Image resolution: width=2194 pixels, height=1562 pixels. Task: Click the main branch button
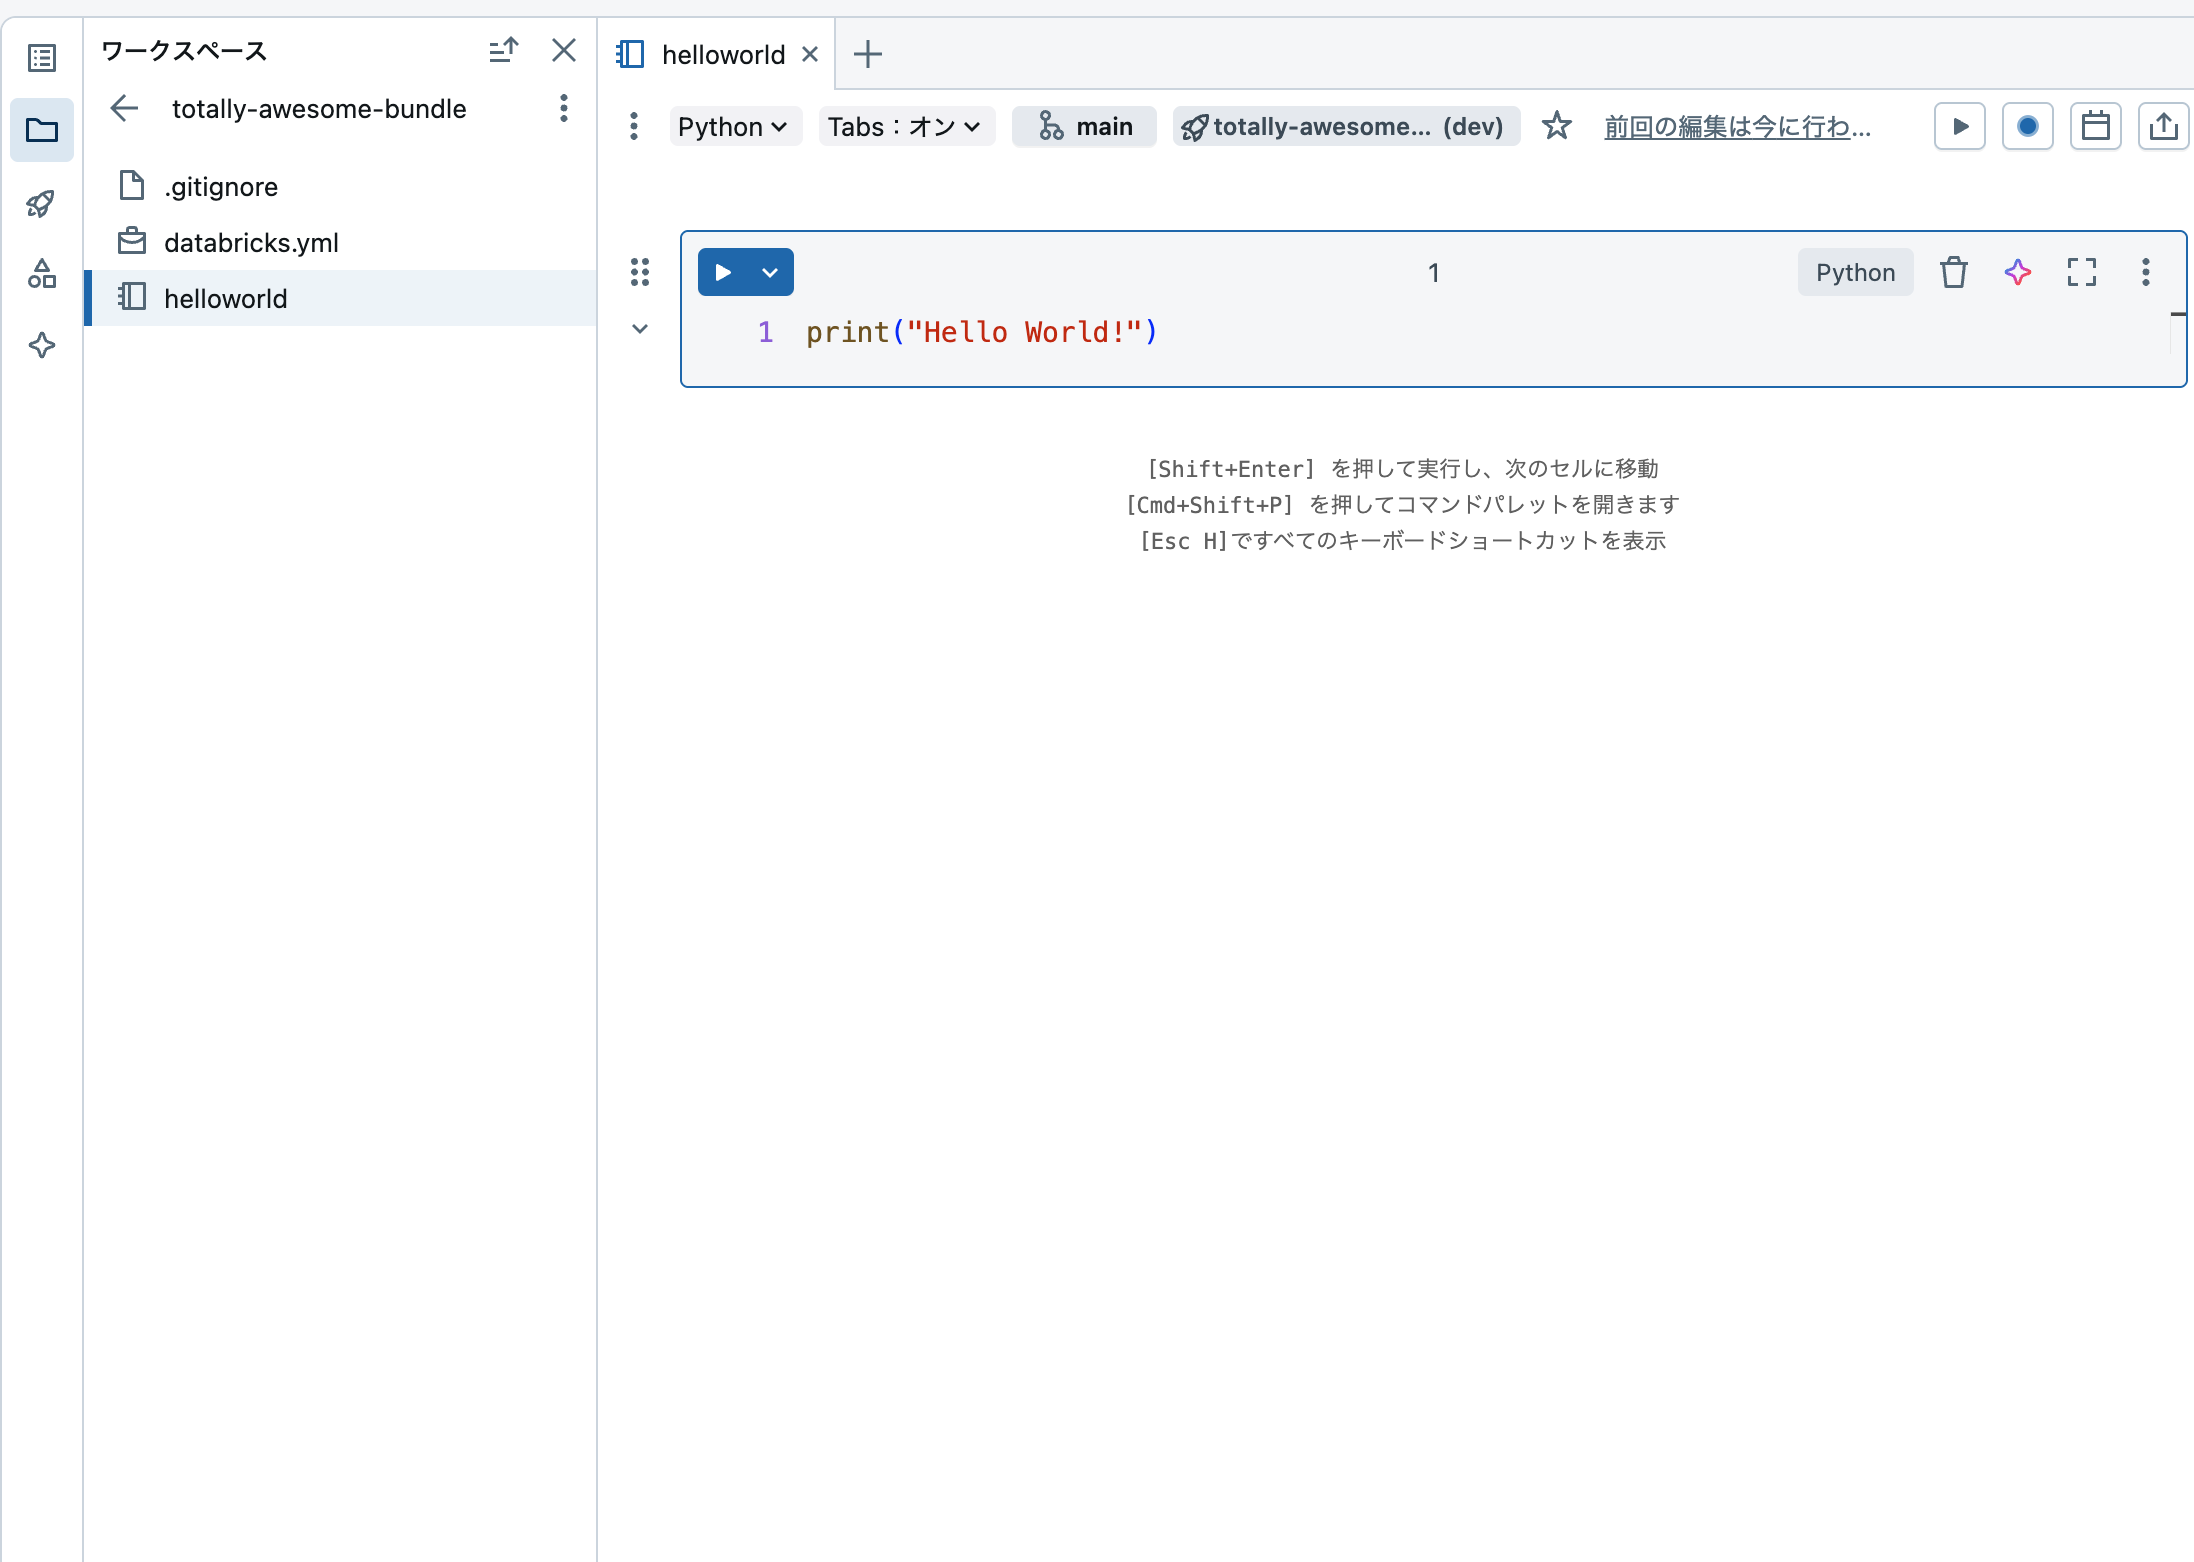(x=1085, y=126)
